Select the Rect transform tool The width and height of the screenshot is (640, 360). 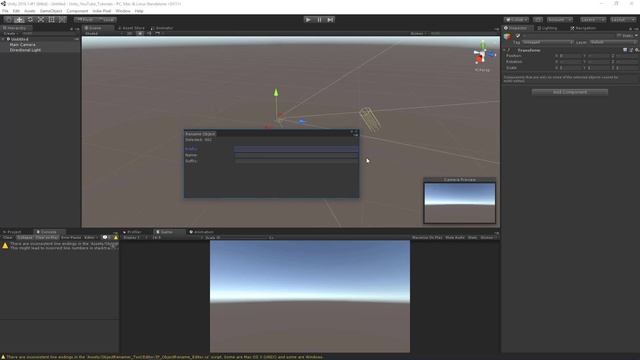point(51,20)
